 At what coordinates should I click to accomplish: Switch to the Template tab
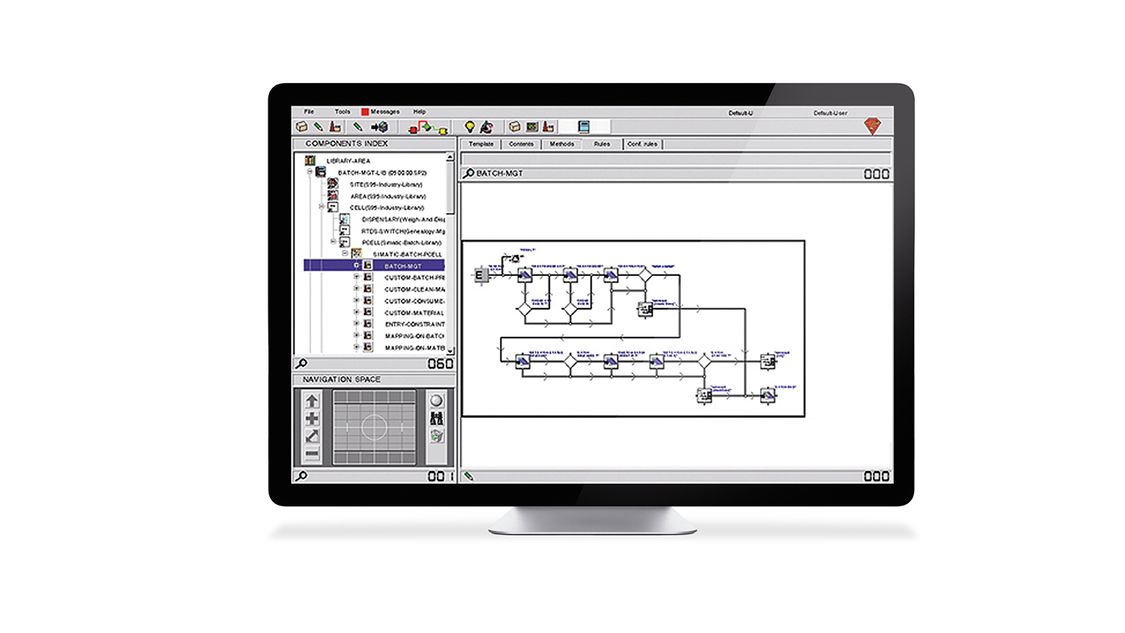(x=481, y=144)
